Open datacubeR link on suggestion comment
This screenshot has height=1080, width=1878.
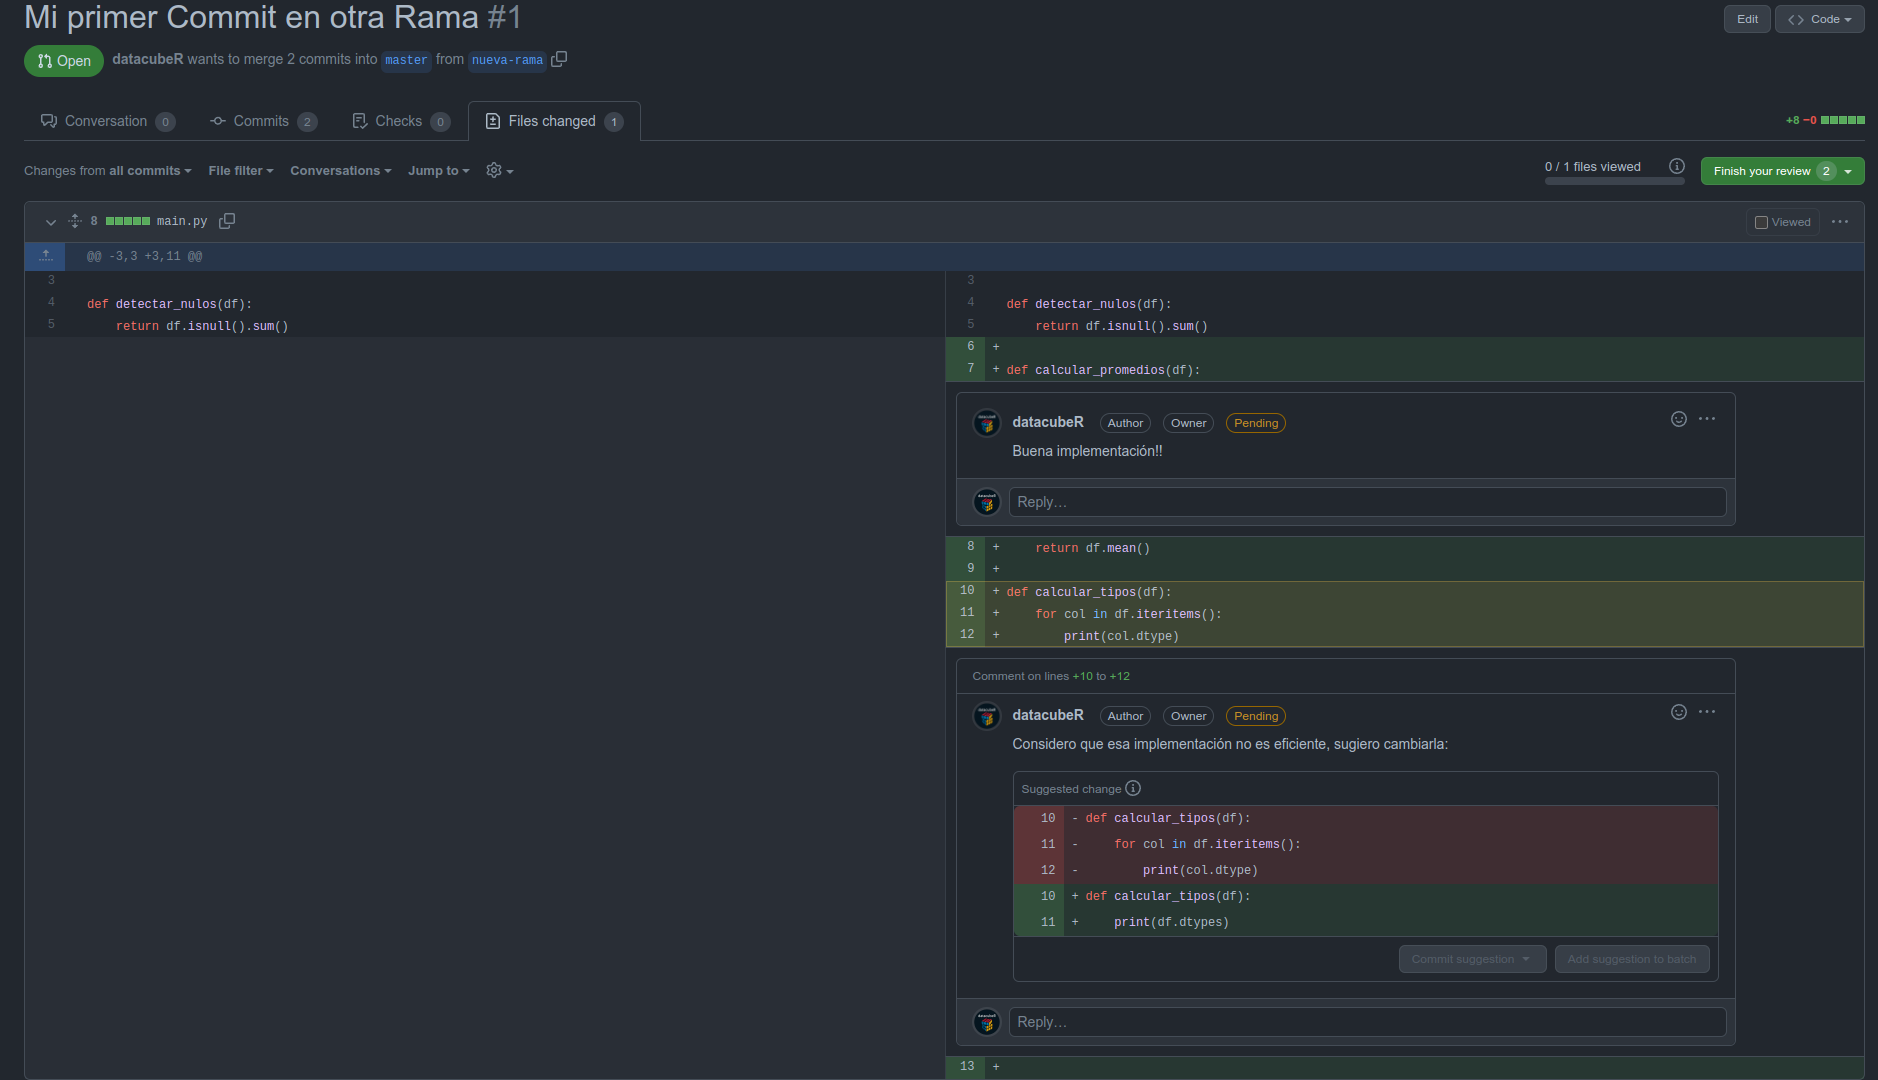1048,715
